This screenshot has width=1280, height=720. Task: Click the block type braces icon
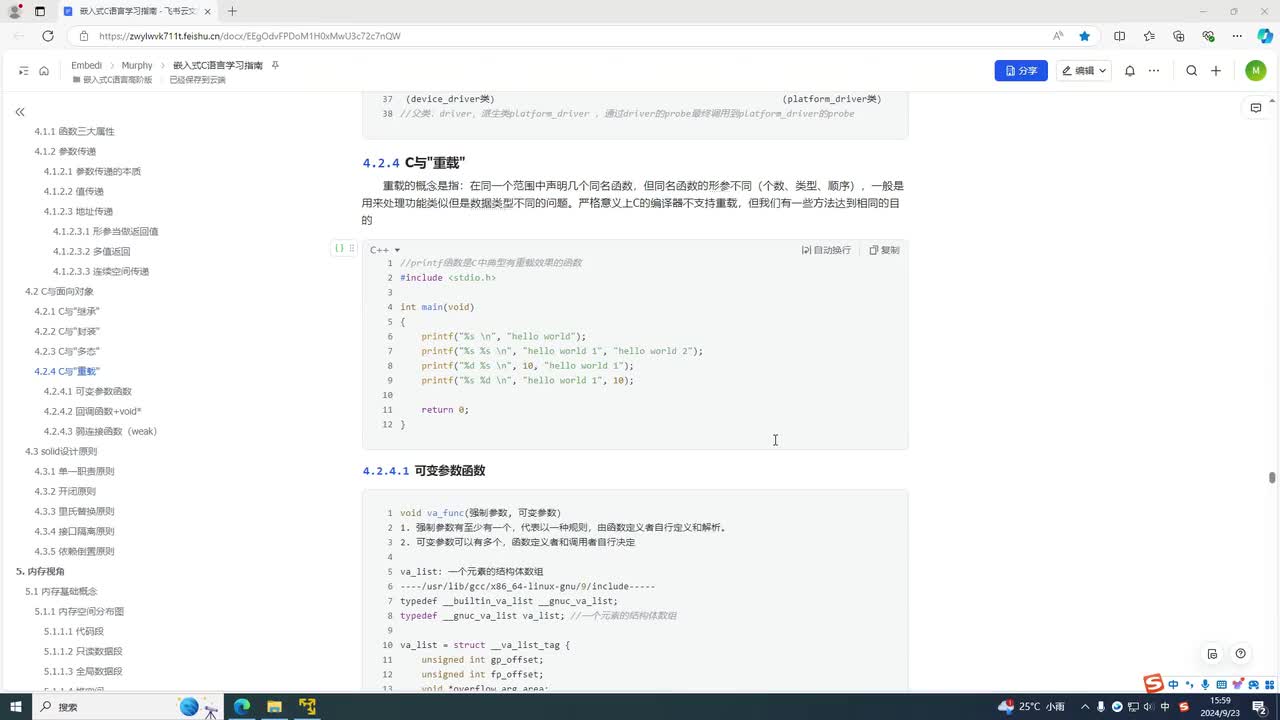click(339, 248)
